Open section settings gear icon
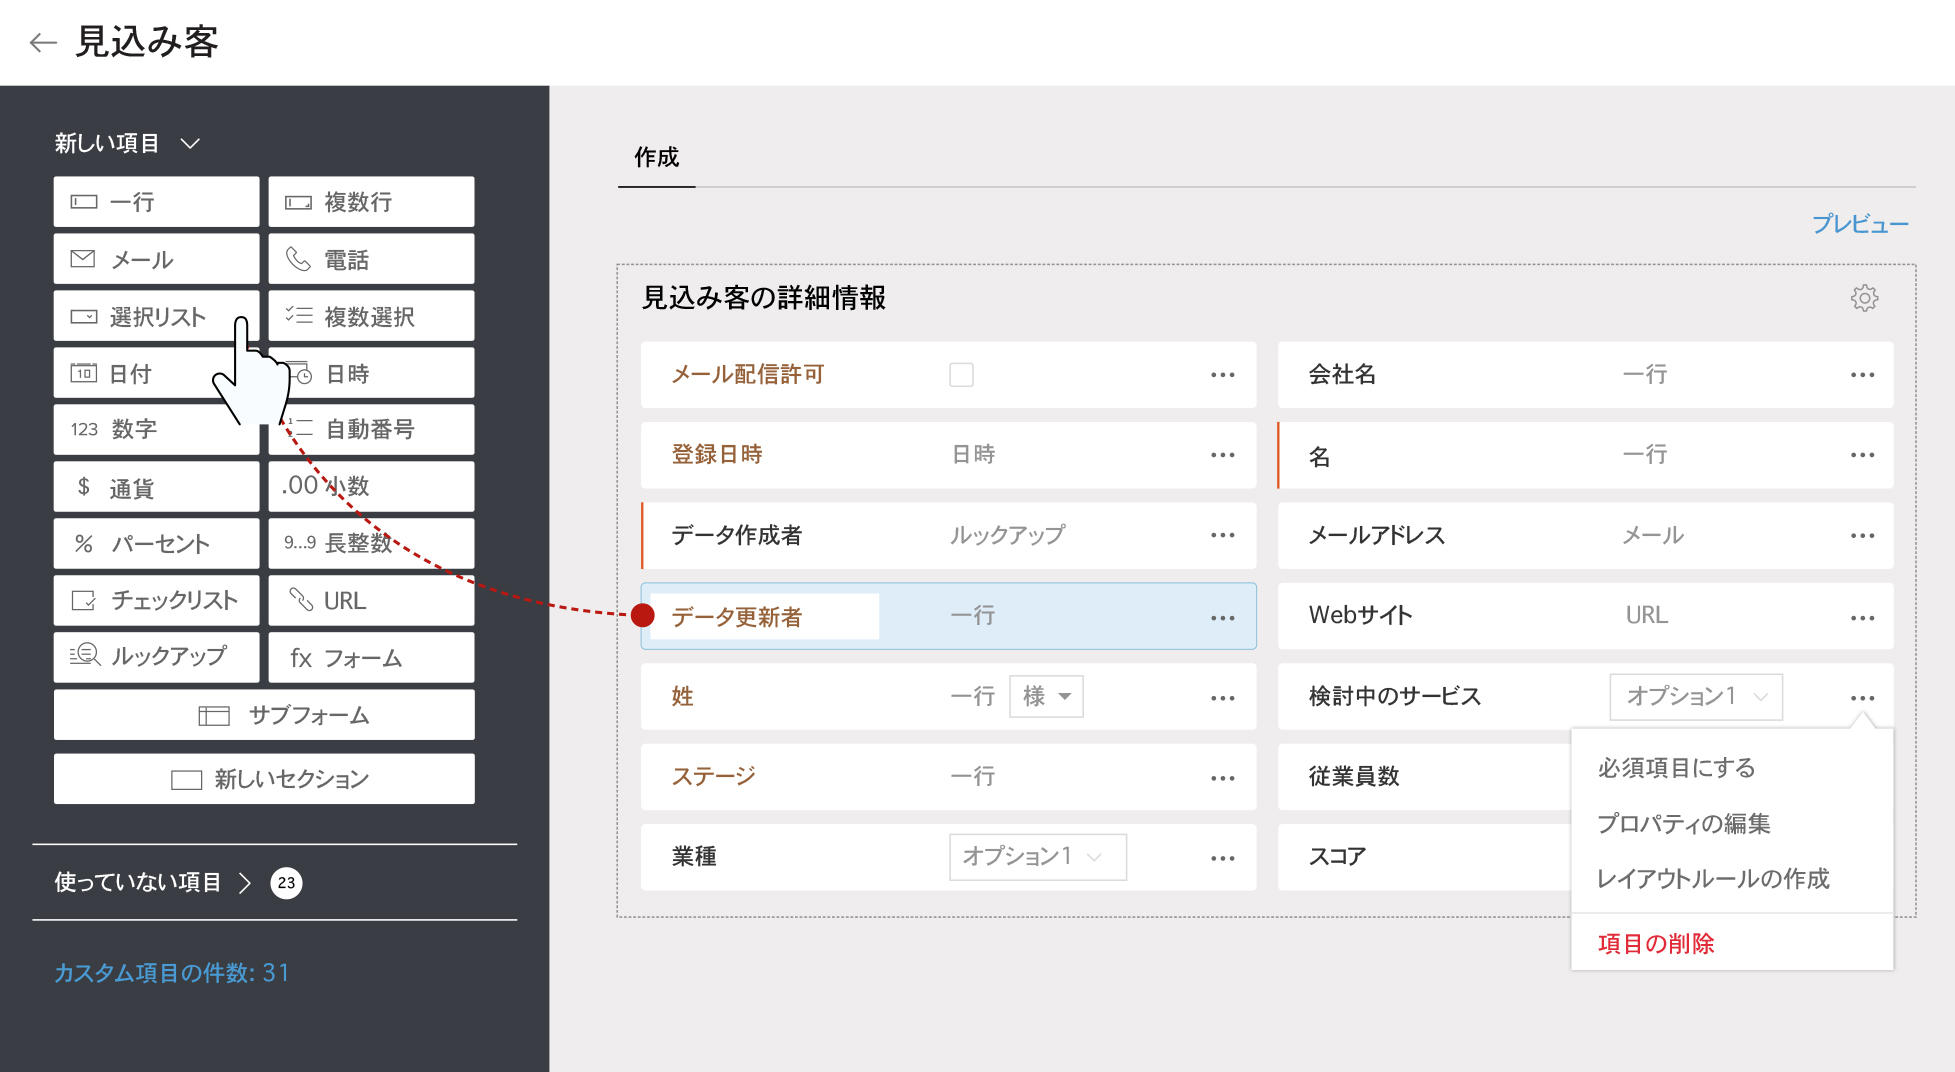Screen dimensions: 1955x1072 tap(1864, 298)
